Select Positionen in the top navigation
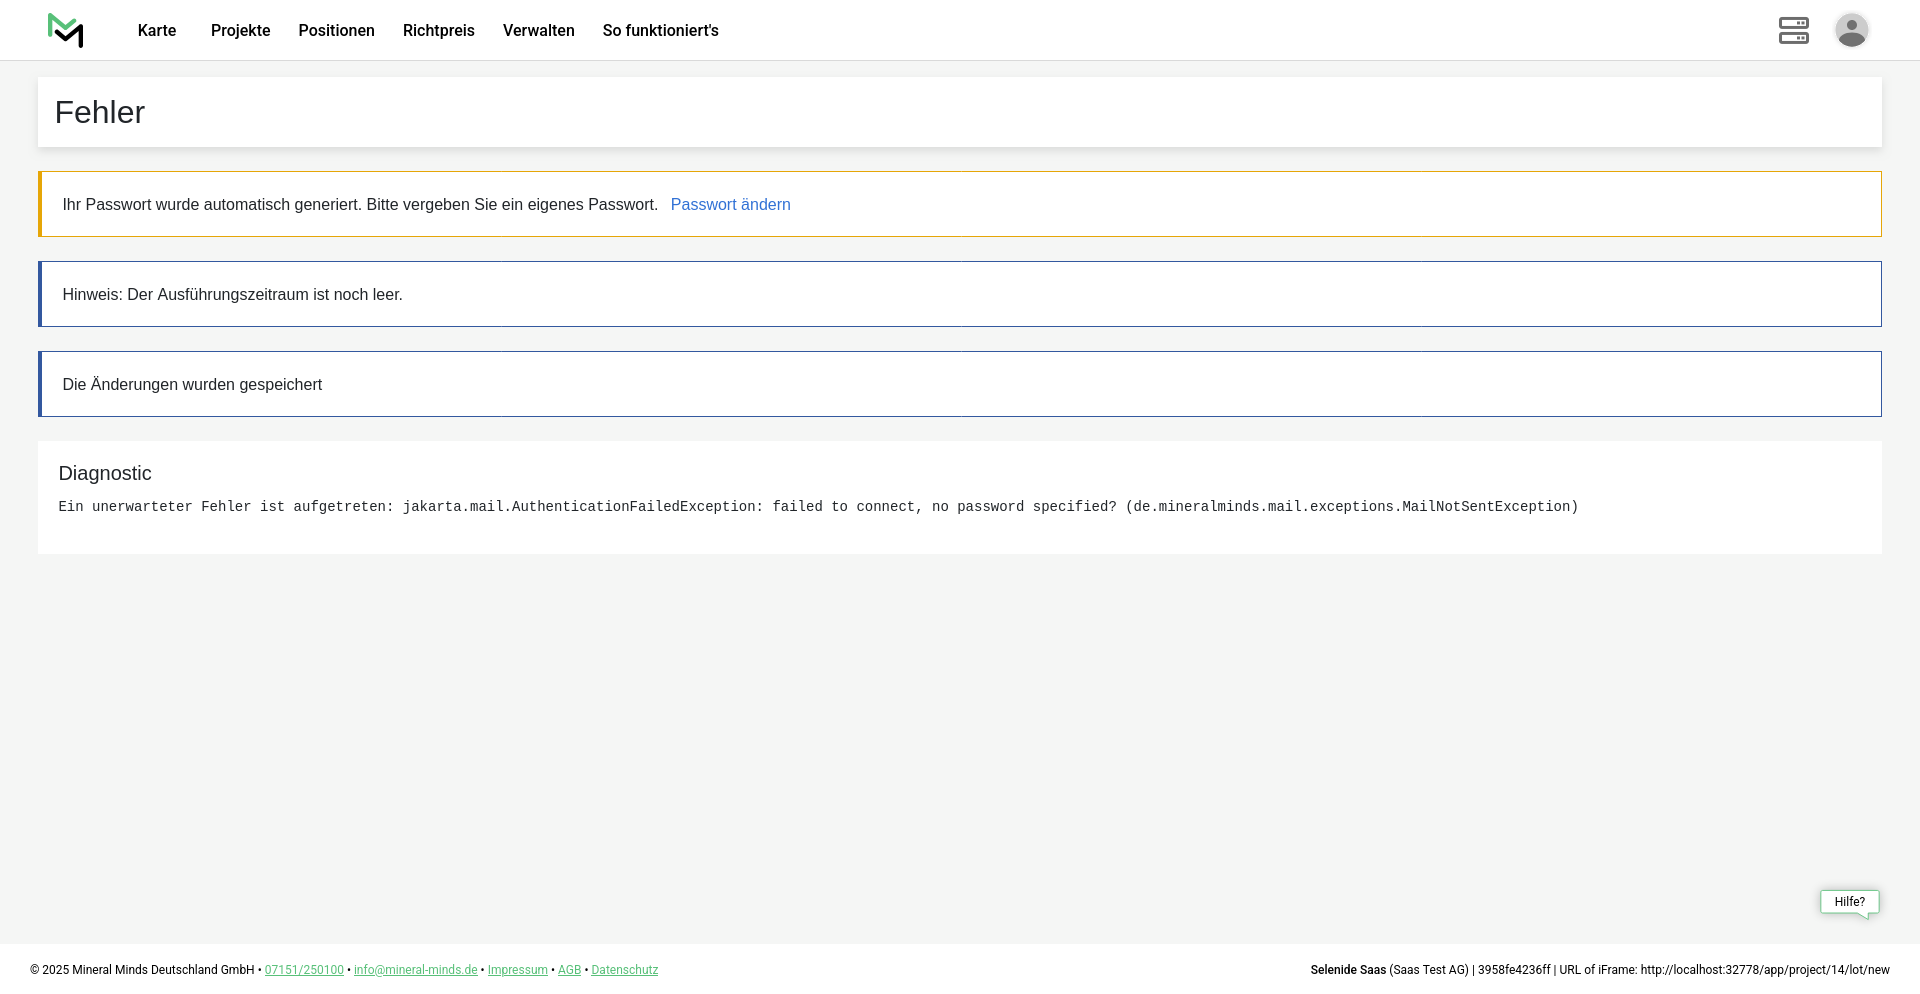The height and width of the screenshot is (994, 1920). click(x=336, y=31)
